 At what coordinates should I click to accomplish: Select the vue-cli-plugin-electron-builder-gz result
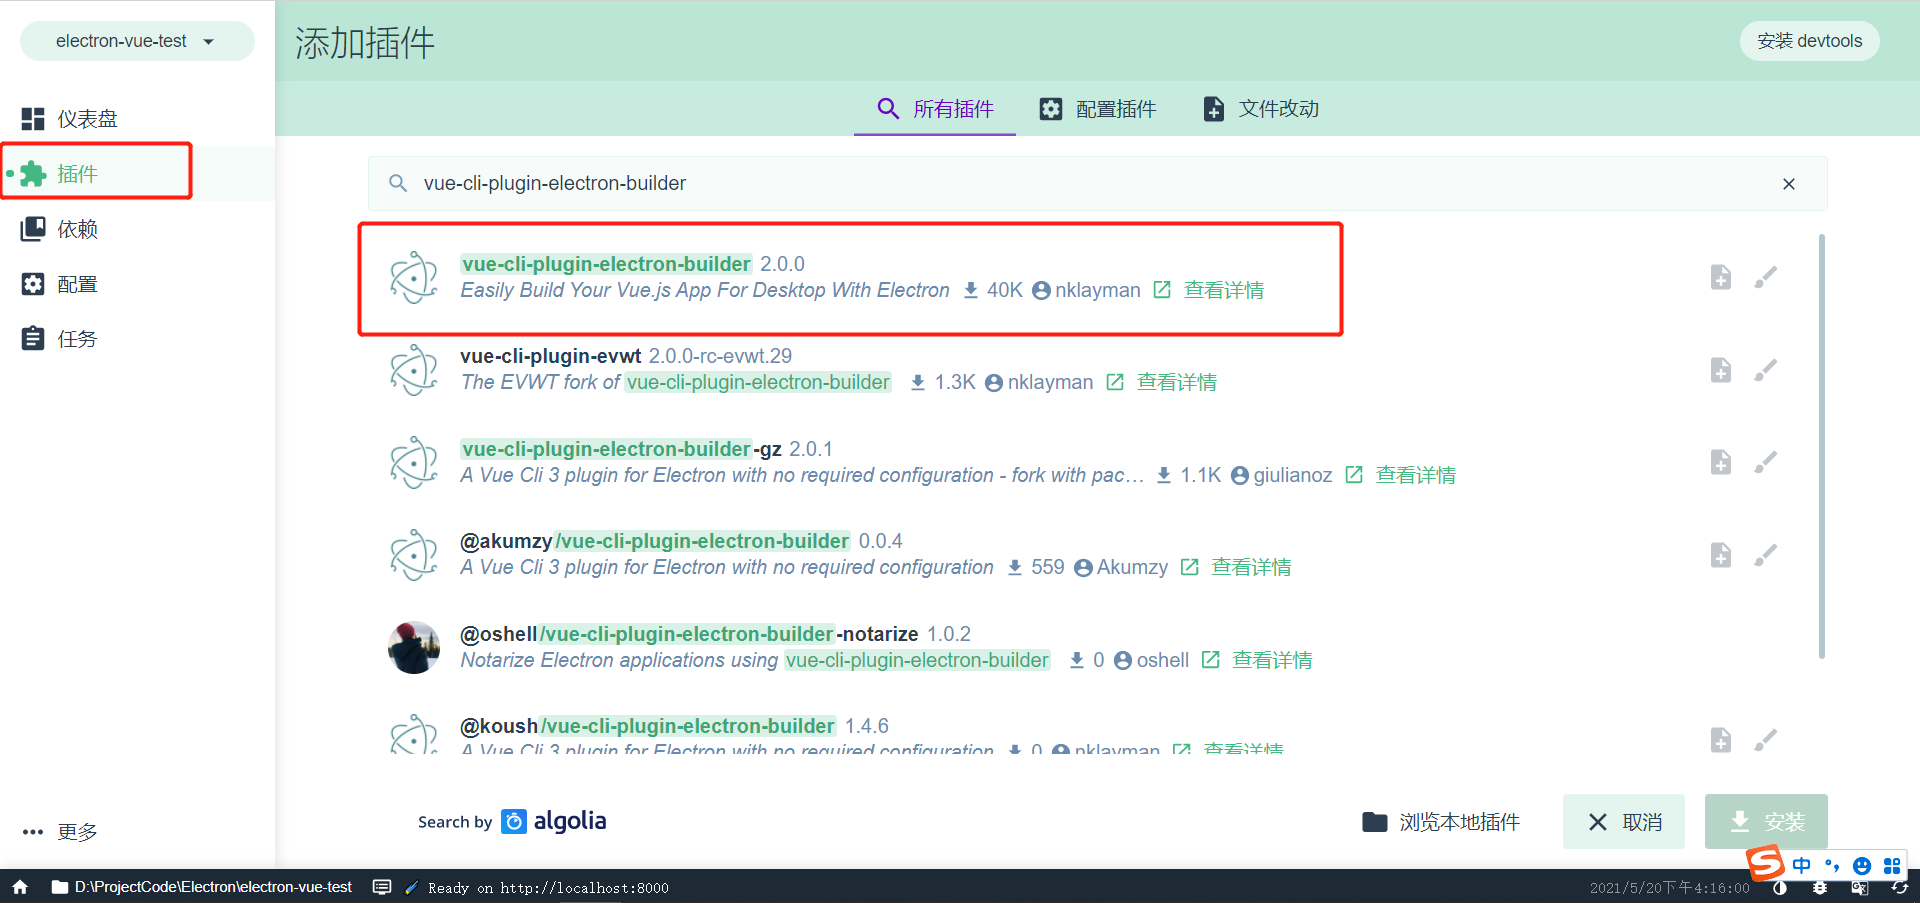click(x=1090, y=462)
